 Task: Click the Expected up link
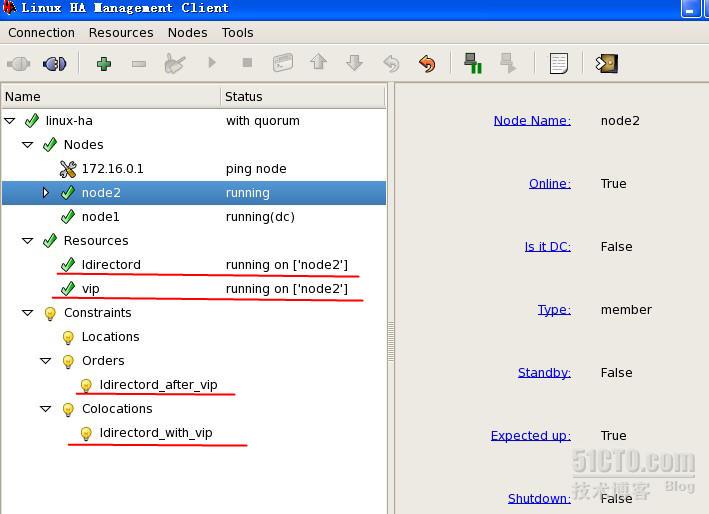click(x=531, y=435)
